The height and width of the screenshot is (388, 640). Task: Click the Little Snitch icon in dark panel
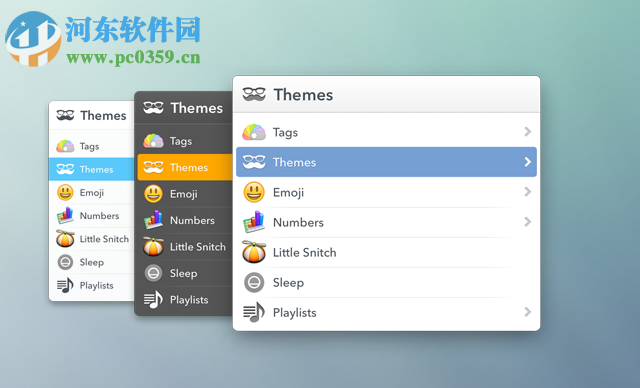point(153,246)
